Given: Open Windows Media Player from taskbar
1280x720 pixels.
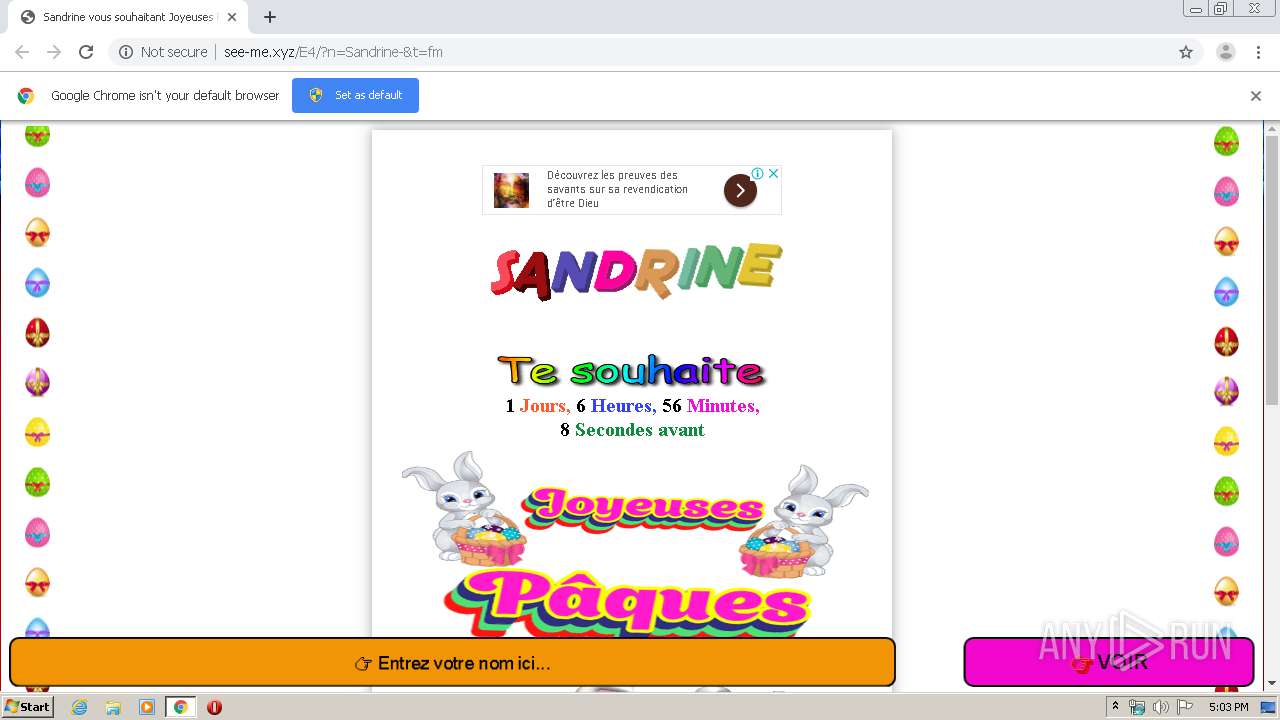Looking at the screenshot, I should (147, 707).
